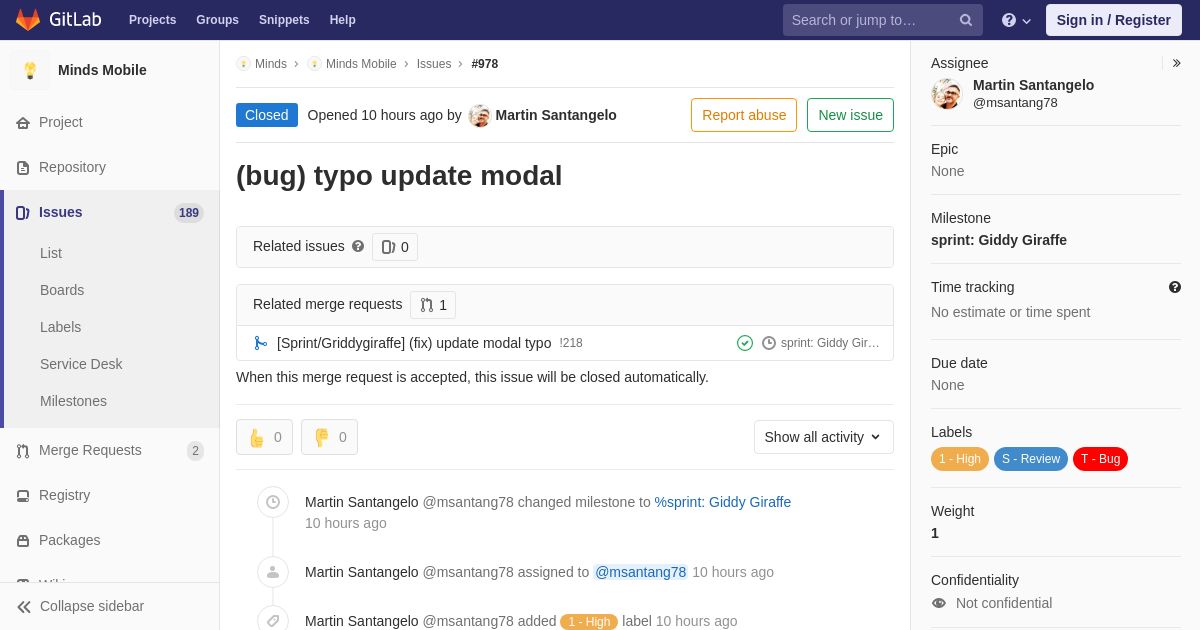The width and height of the screenshot is (1200, 630).
Task: Click the related issues count badge
Action: point(395,247)
